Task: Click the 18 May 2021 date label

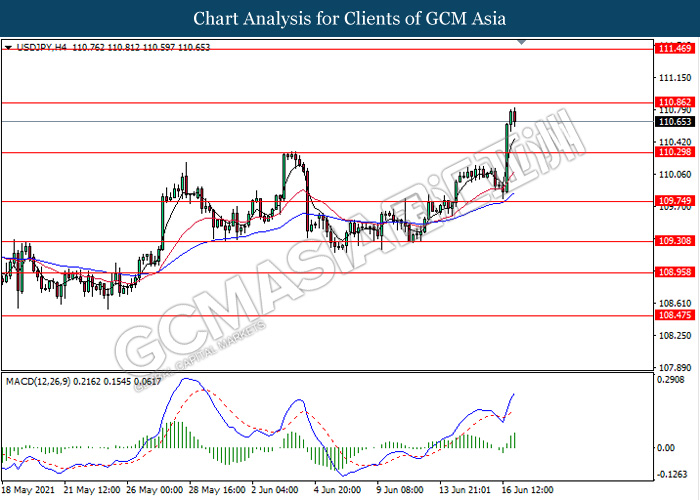Action: 29,490
